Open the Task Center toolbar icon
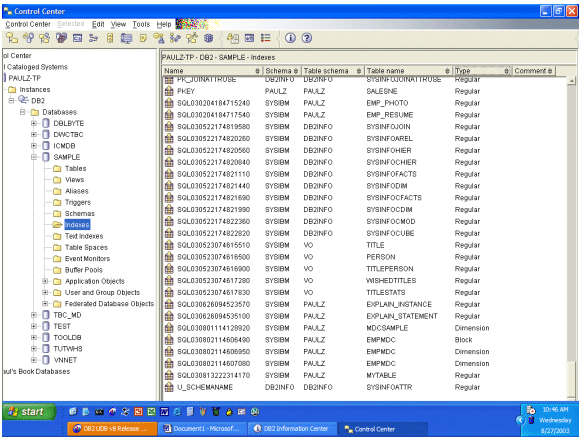 pyautogui.click(x=94, y=38)
